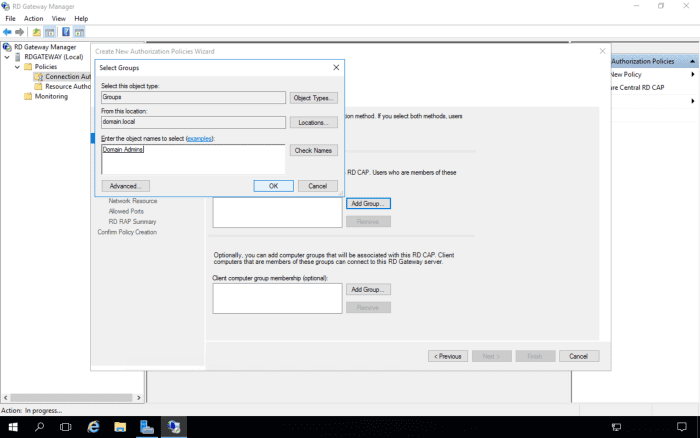The height and width of the screenshot is (438, 700).
Task: Select Network Resource wizard step
Action: pos(133,201)
